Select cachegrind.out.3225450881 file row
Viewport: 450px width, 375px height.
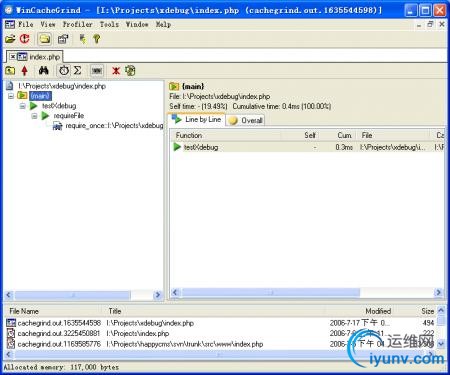[x=220, y=333]
